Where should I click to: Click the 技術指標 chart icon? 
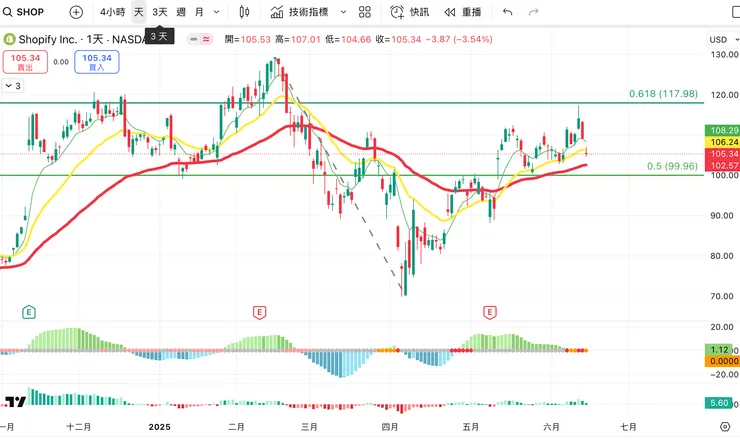point(277,12)
